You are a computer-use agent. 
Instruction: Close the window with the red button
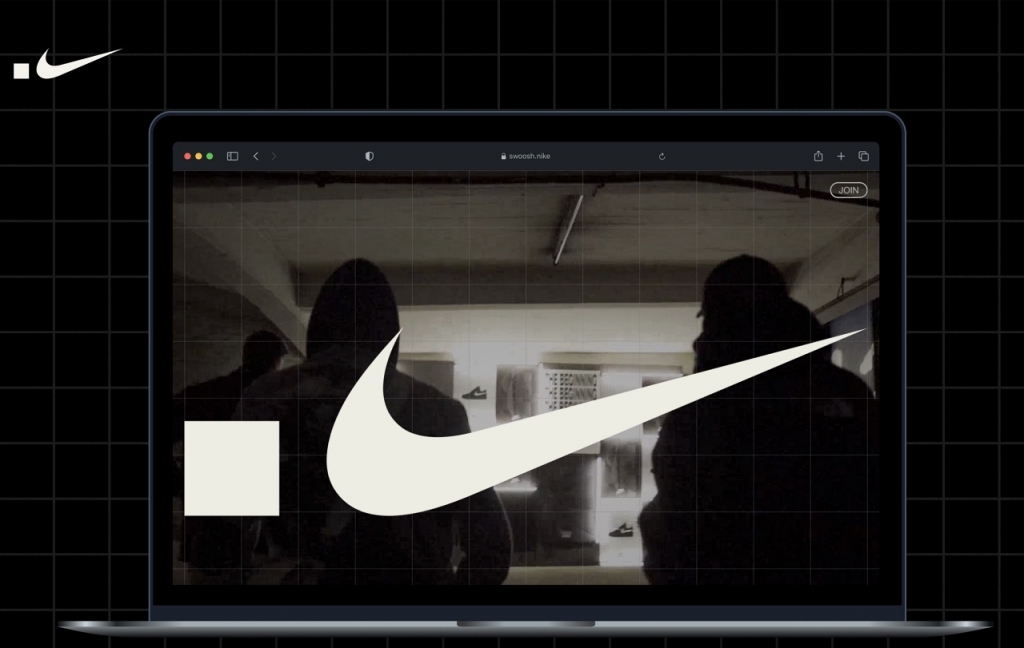[187, 156]
